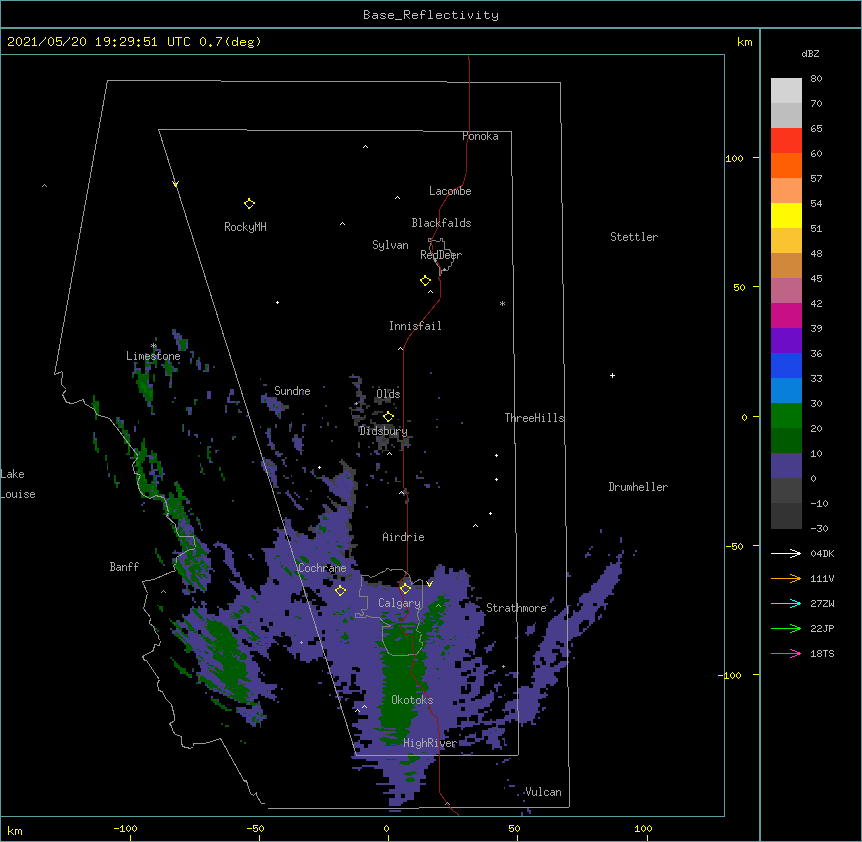The image size is (862, 842).
Task: Click the Ponoka label
Action: (480, 136)
